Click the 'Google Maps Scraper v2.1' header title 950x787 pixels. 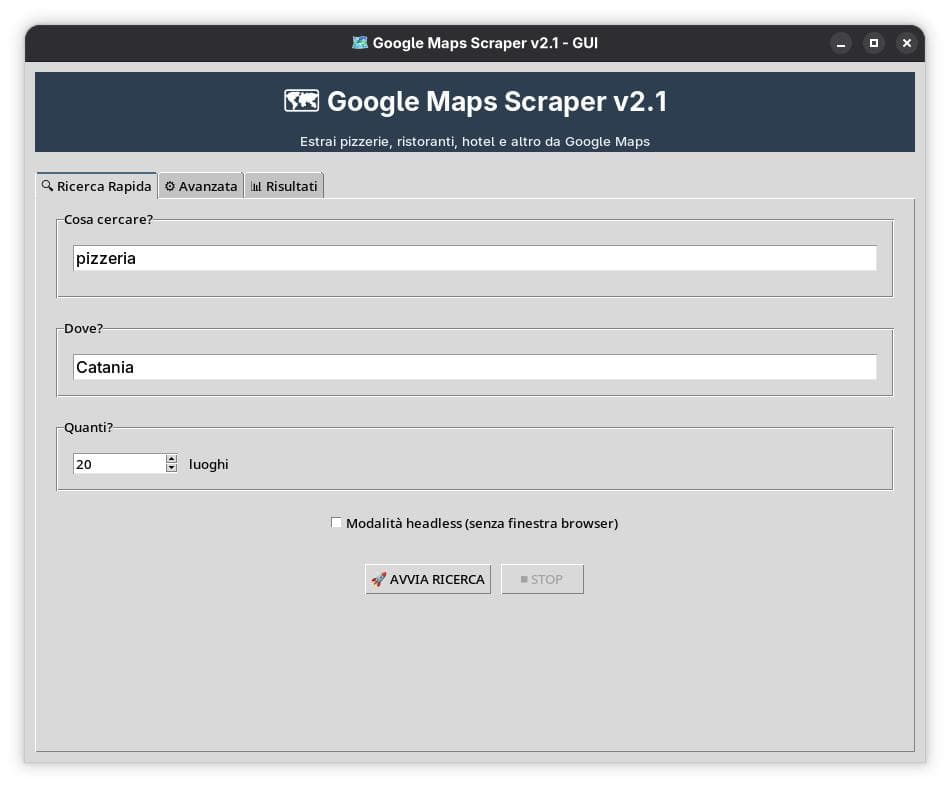click(x=497, y=101)
